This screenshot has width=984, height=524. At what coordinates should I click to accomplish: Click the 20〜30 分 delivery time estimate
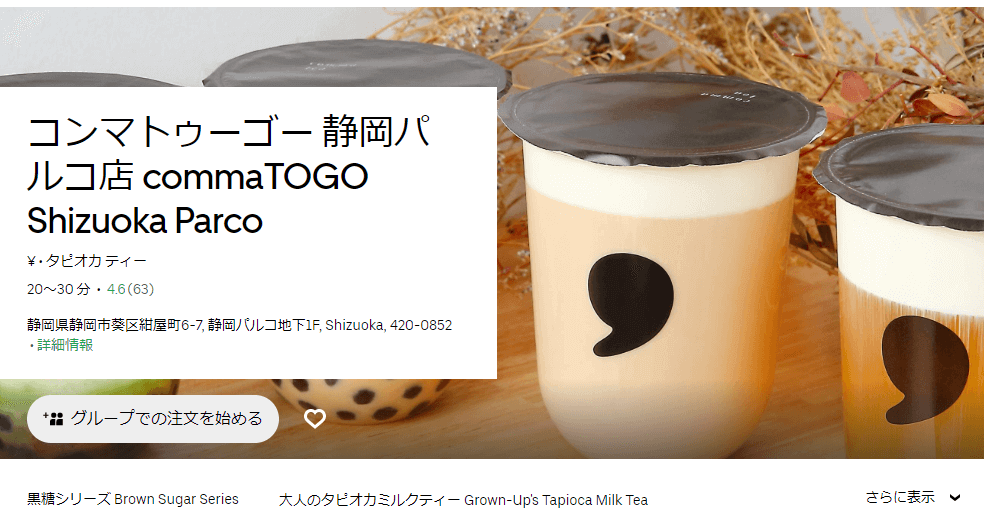tap(59, 289)
